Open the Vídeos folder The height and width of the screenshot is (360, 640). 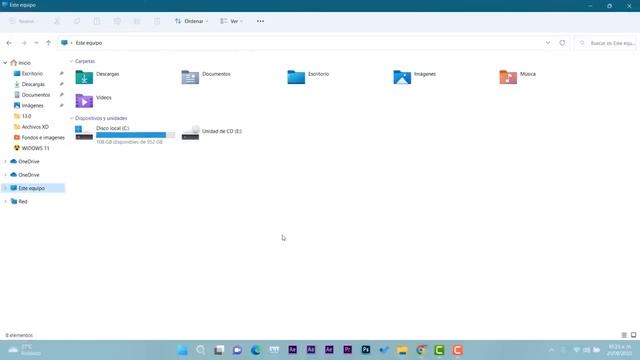point(93,100)
